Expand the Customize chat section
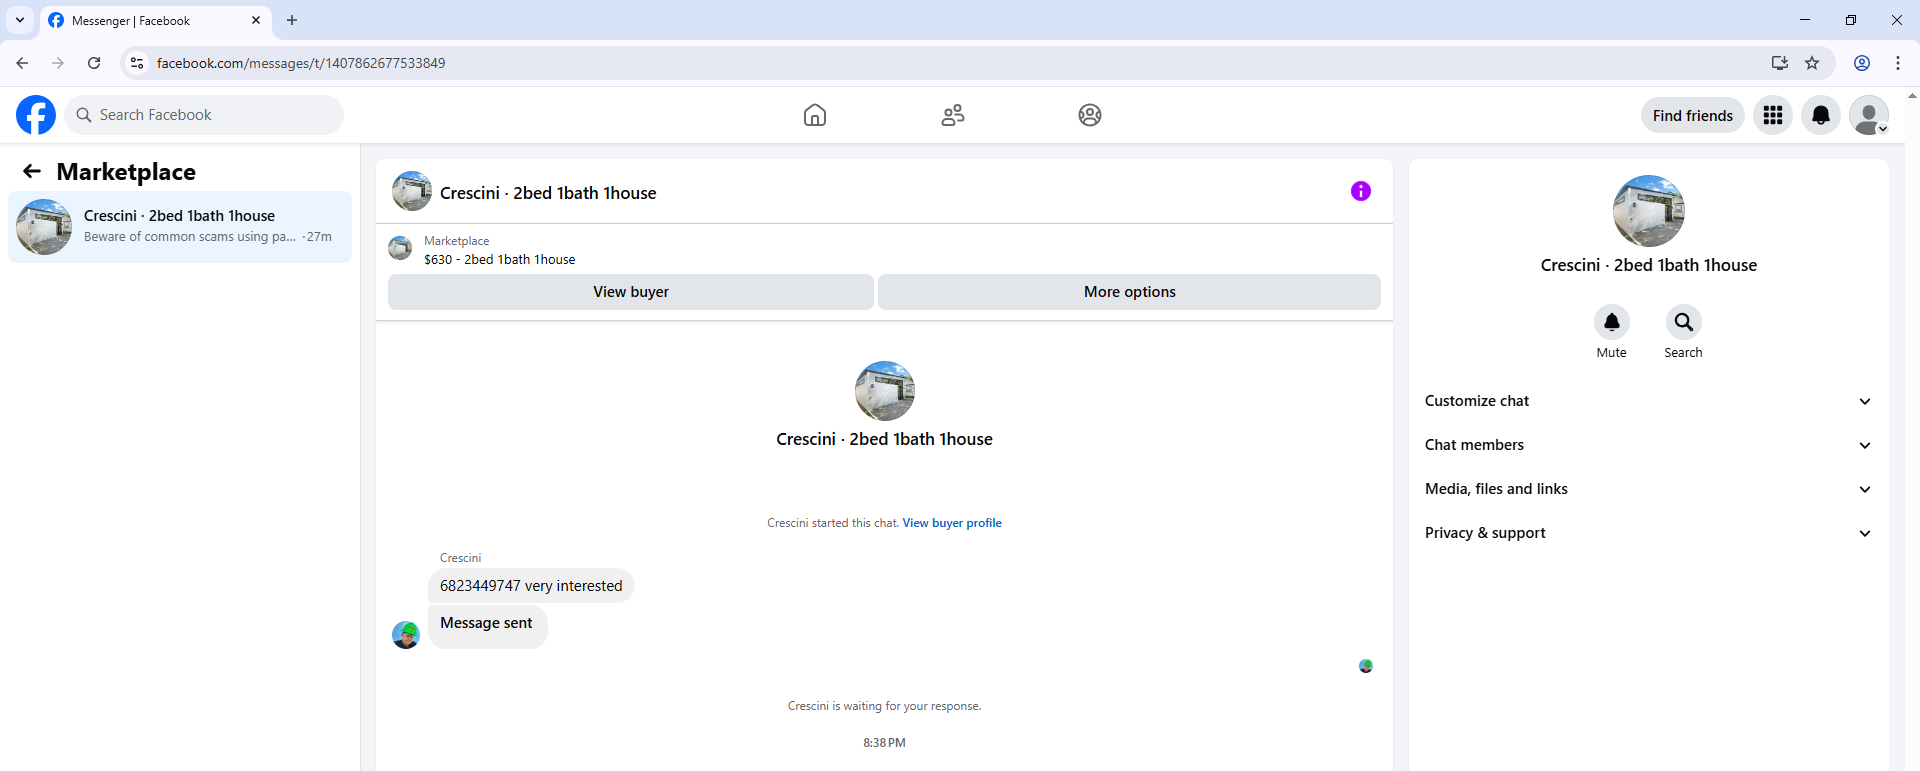This screenshot has height=771, width=1920. [1648, 401]
